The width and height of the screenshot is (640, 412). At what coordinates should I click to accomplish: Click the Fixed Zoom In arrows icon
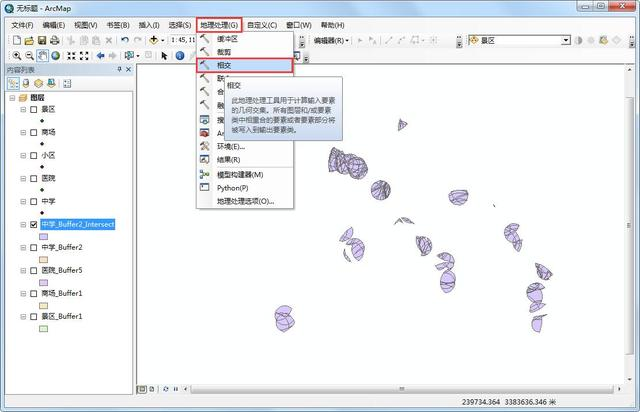[x=71, y=56]
